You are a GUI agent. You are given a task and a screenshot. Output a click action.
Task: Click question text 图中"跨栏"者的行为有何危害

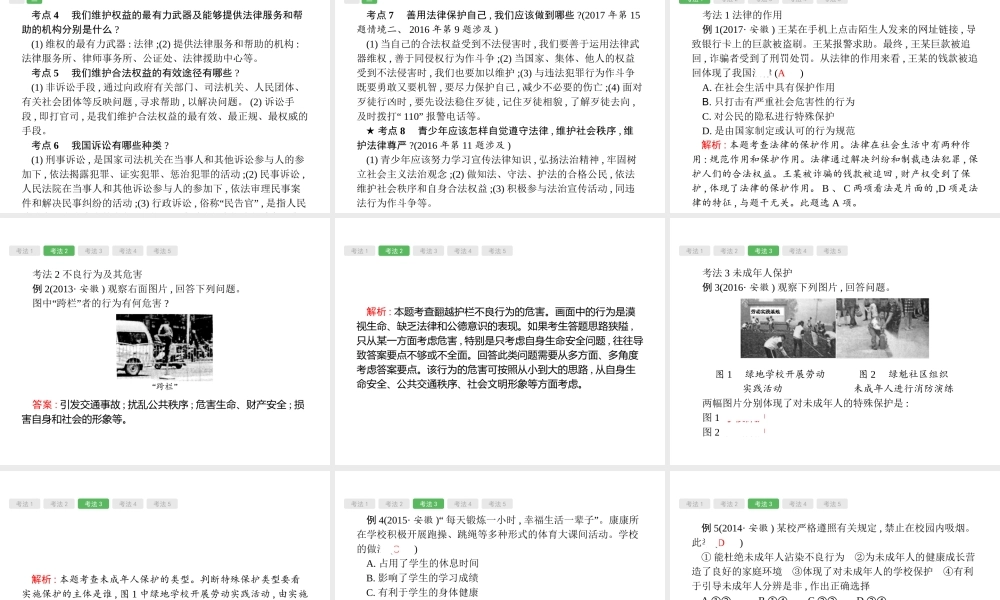(101, 304)
